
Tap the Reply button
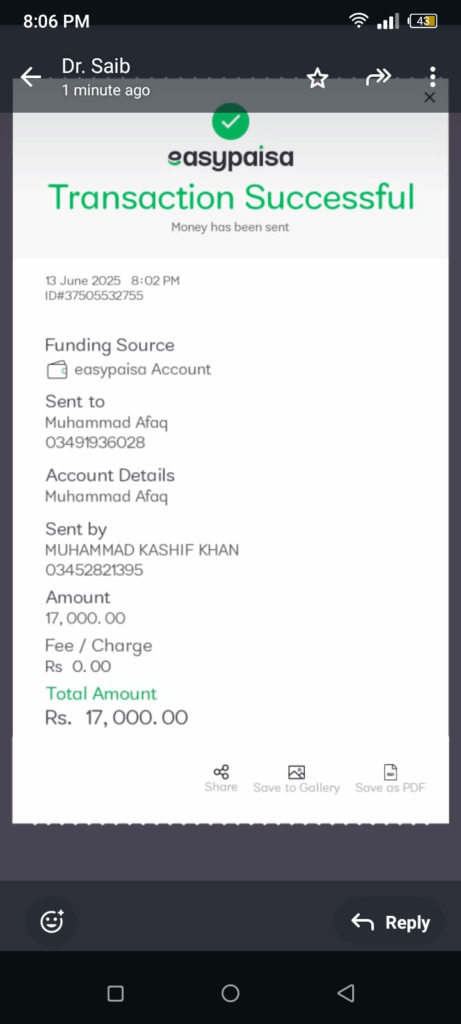pyautogui.click(x=390, y=922)
